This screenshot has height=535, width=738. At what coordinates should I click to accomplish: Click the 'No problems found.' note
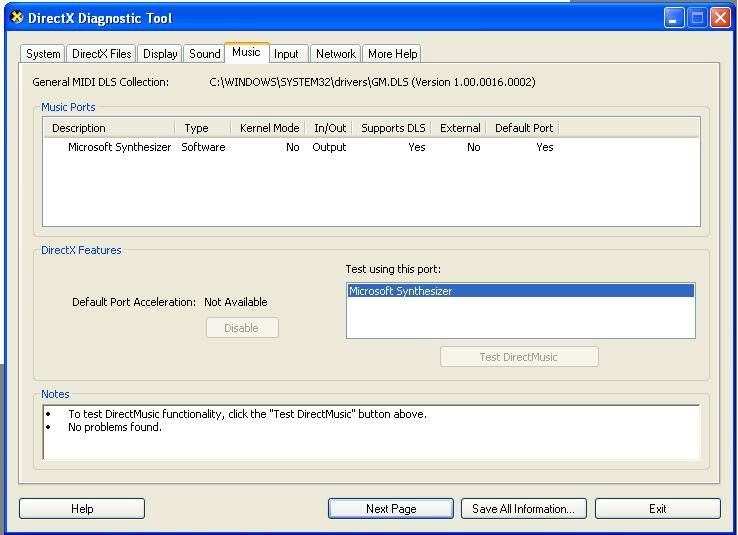coord(115,427)
